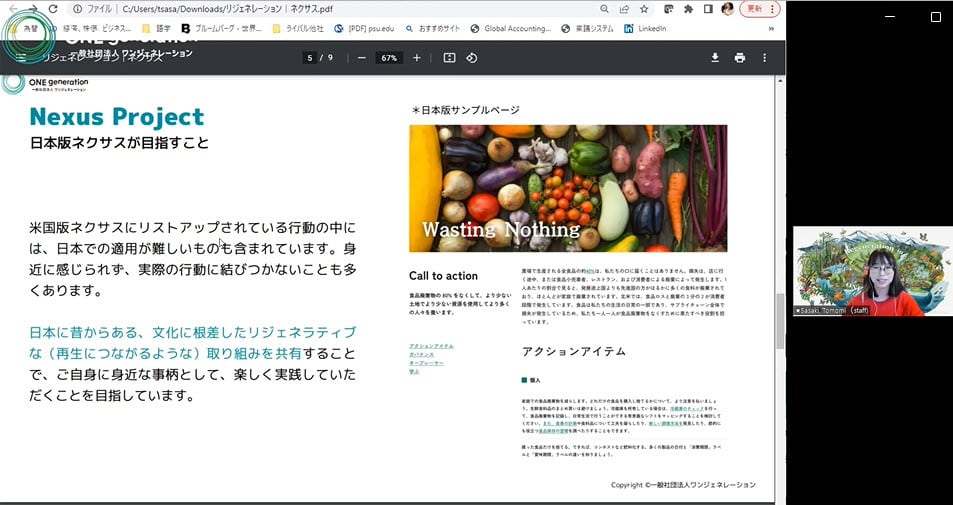Screen dimensions: 953x505
Task: Click the page number field showing 5
Action: tap(311, 58)
